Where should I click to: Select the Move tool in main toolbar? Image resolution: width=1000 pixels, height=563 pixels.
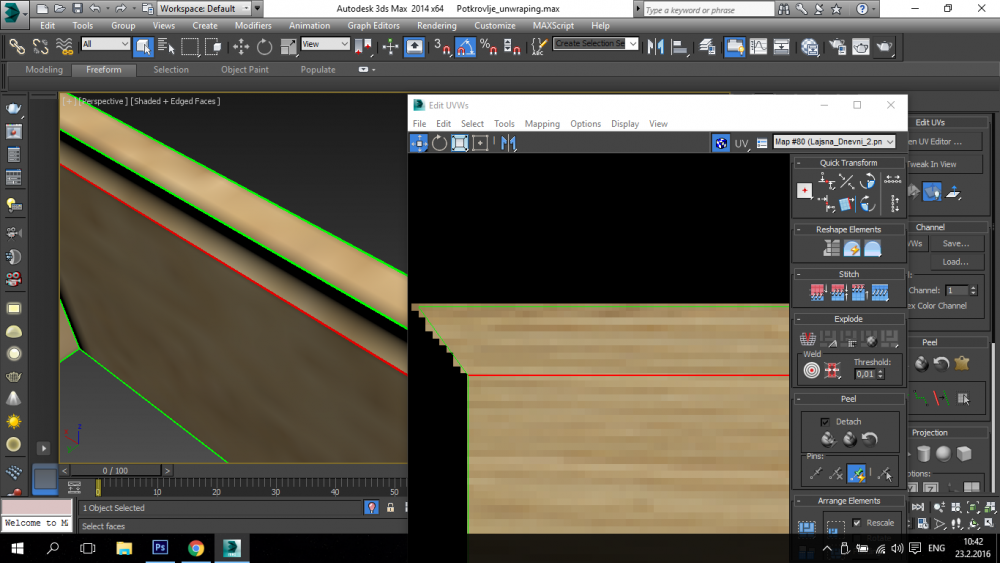tap(240, 46)
